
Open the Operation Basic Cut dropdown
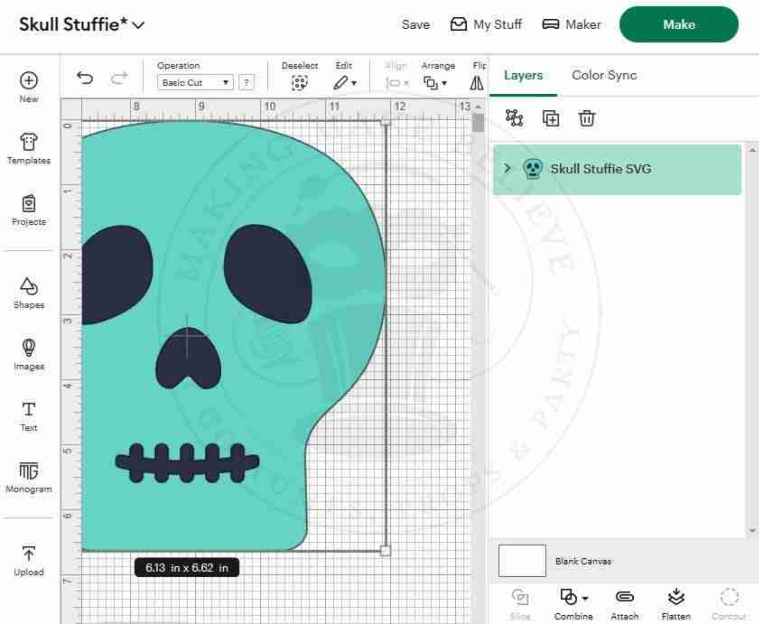click(x=196, y=83)
